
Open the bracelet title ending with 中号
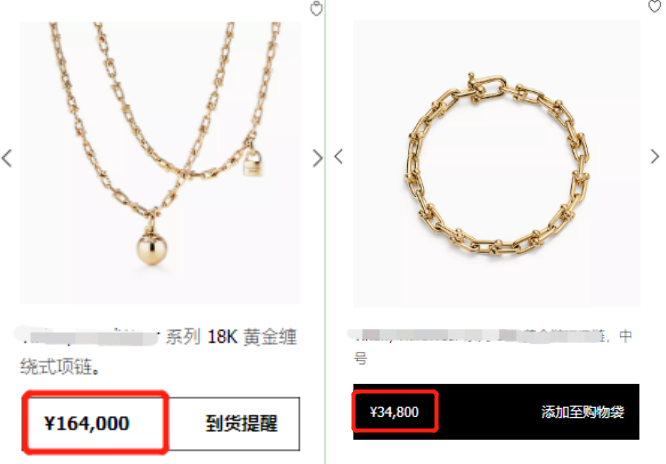pos(493,346)
